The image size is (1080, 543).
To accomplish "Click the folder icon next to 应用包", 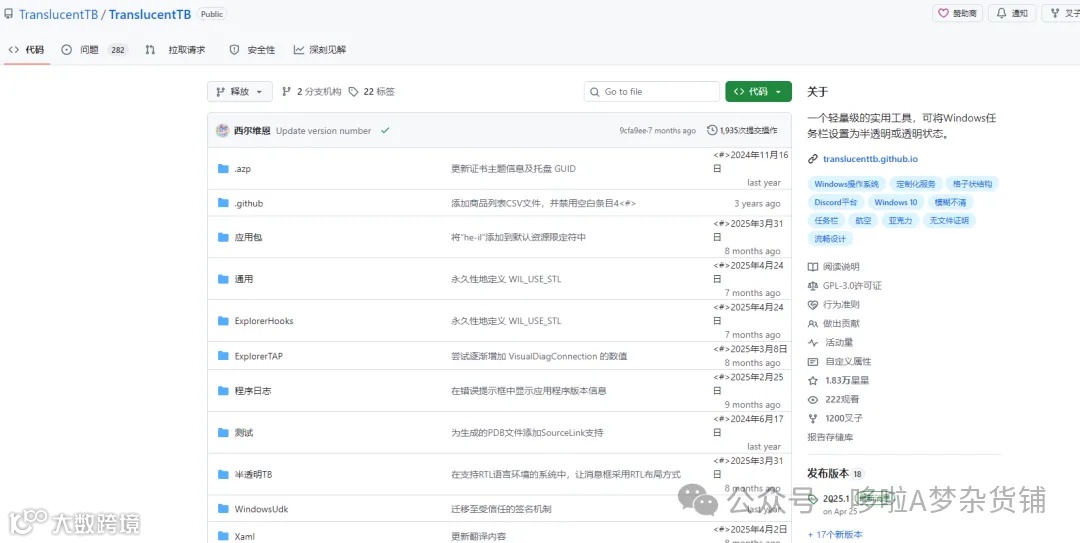I will click(223, 237).
